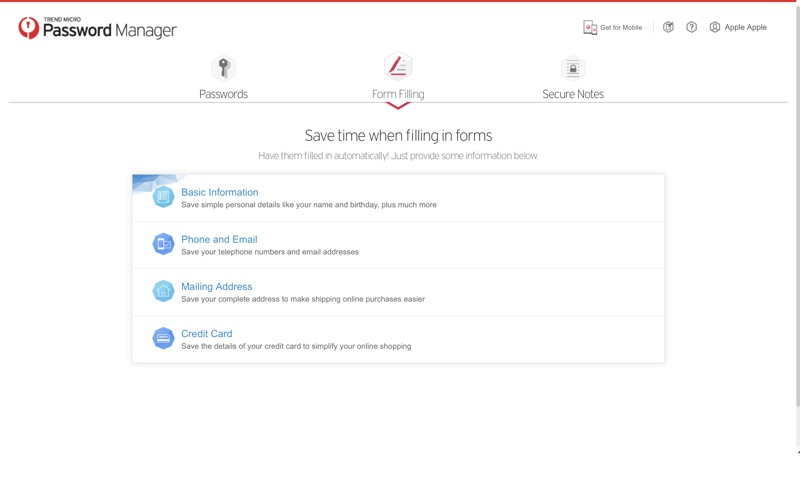Viewport: 800px width, 500px height.
Task: Click the 'Have them filled in automatically' subtitle
Action: pyautogui.click(x=398, y=156)
